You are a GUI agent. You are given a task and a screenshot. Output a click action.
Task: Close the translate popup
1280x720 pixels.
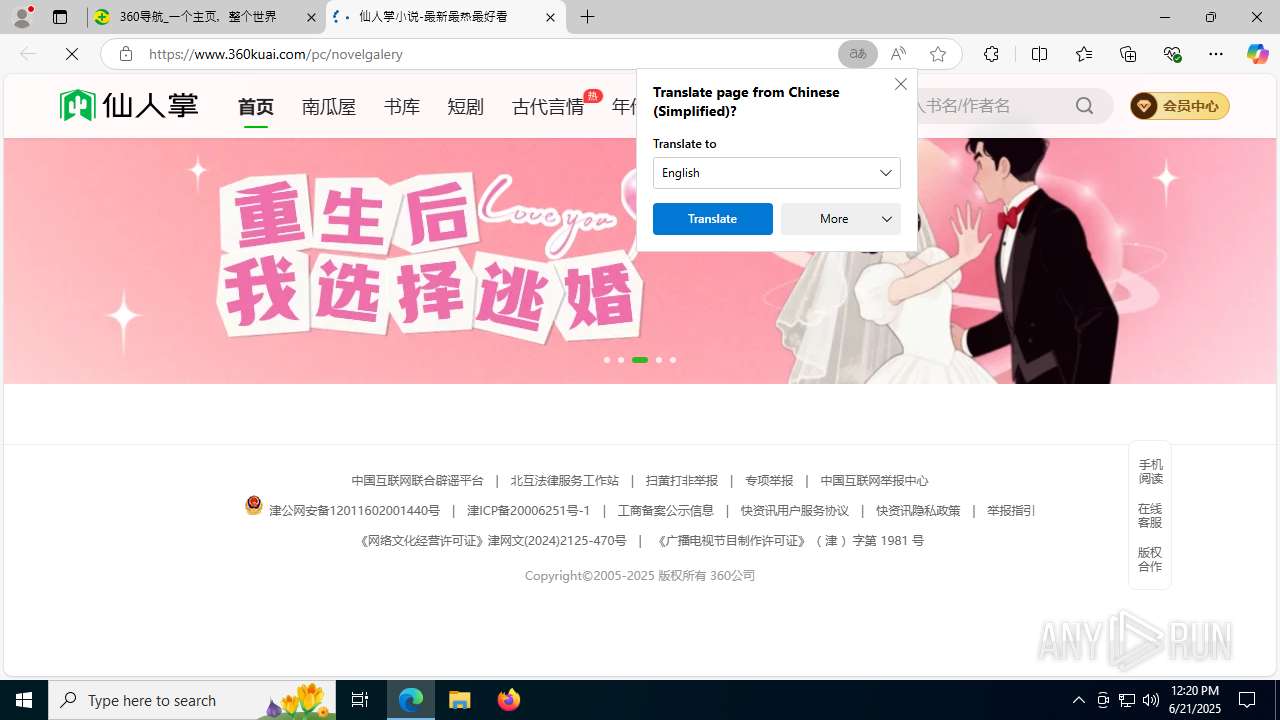coord(901,84)
